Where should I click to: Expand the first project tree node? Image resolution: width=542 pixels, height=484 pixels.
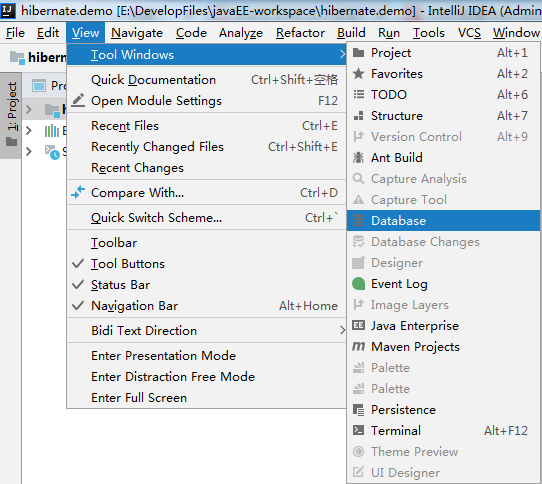(x=29, y=110)
